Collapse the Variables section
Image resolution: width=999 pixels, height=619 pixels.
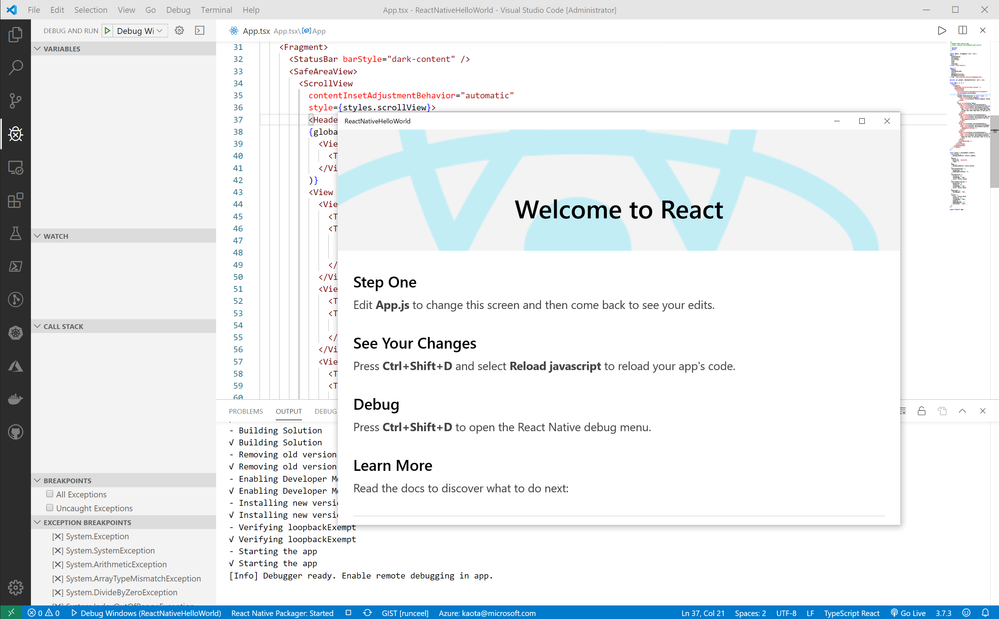coord(124,48)
